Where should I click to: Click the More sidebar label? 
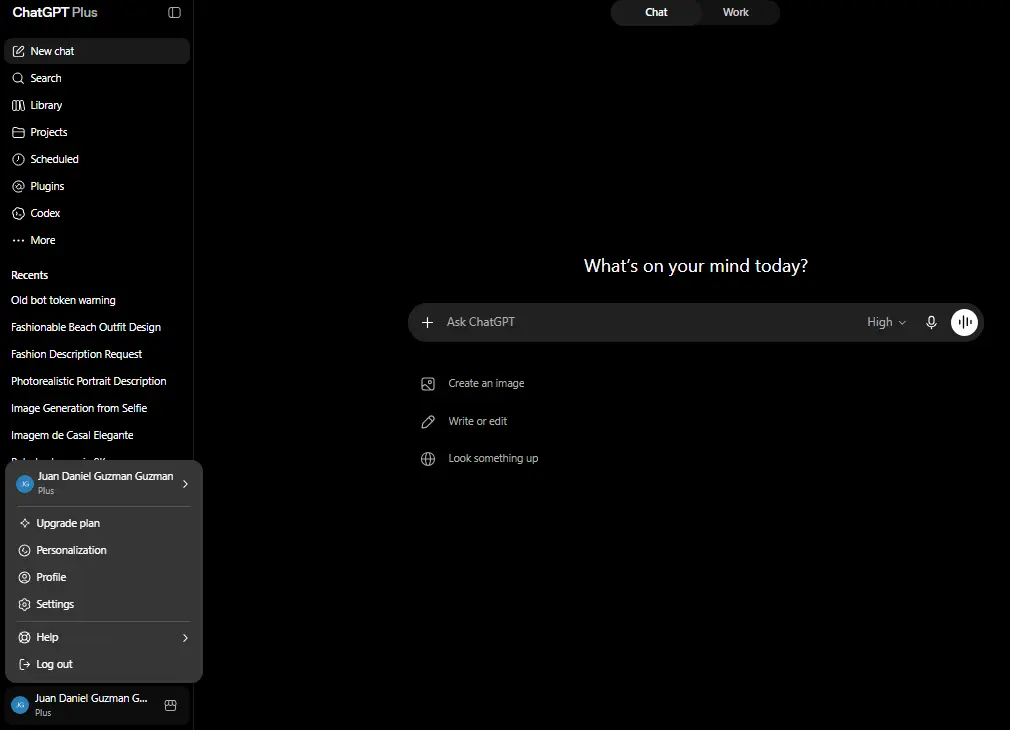tap(43, 240)
